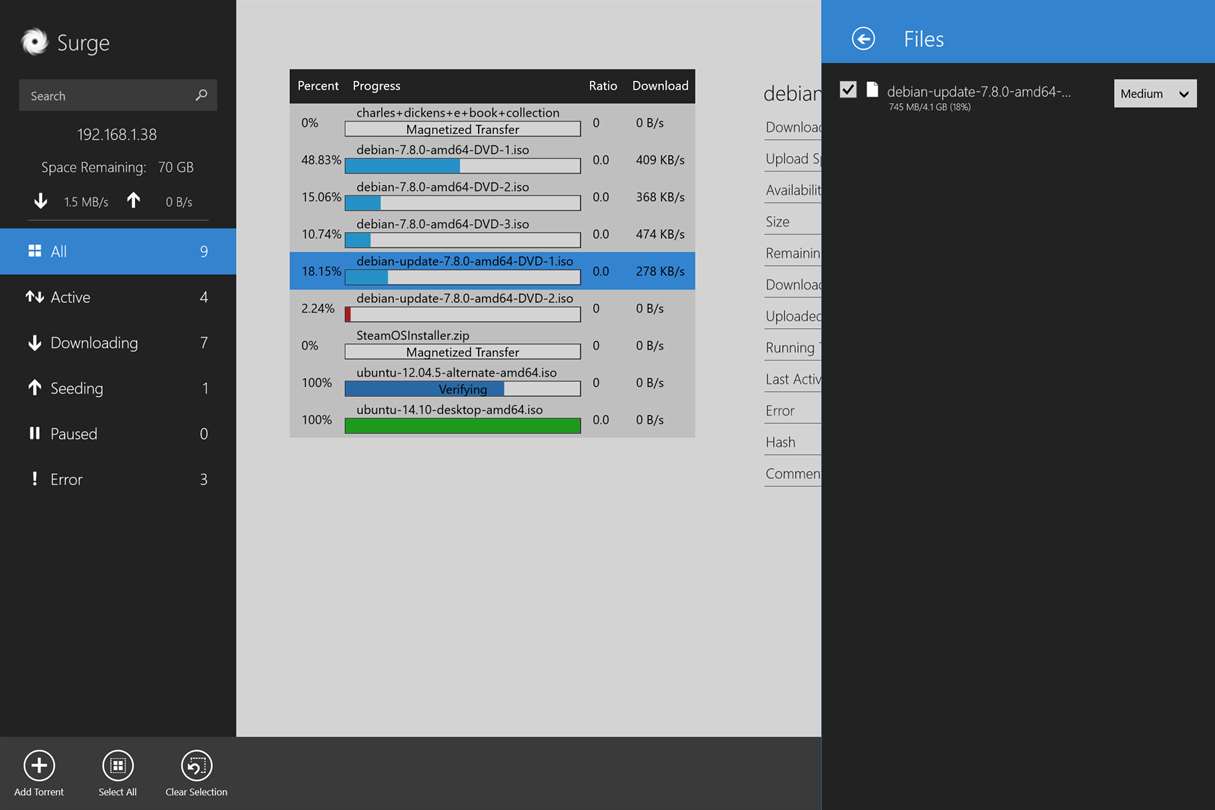Show Seeding torrents filter
Image resolution: width=1215 pixels, height=810 pixels.
coord(118,388)
